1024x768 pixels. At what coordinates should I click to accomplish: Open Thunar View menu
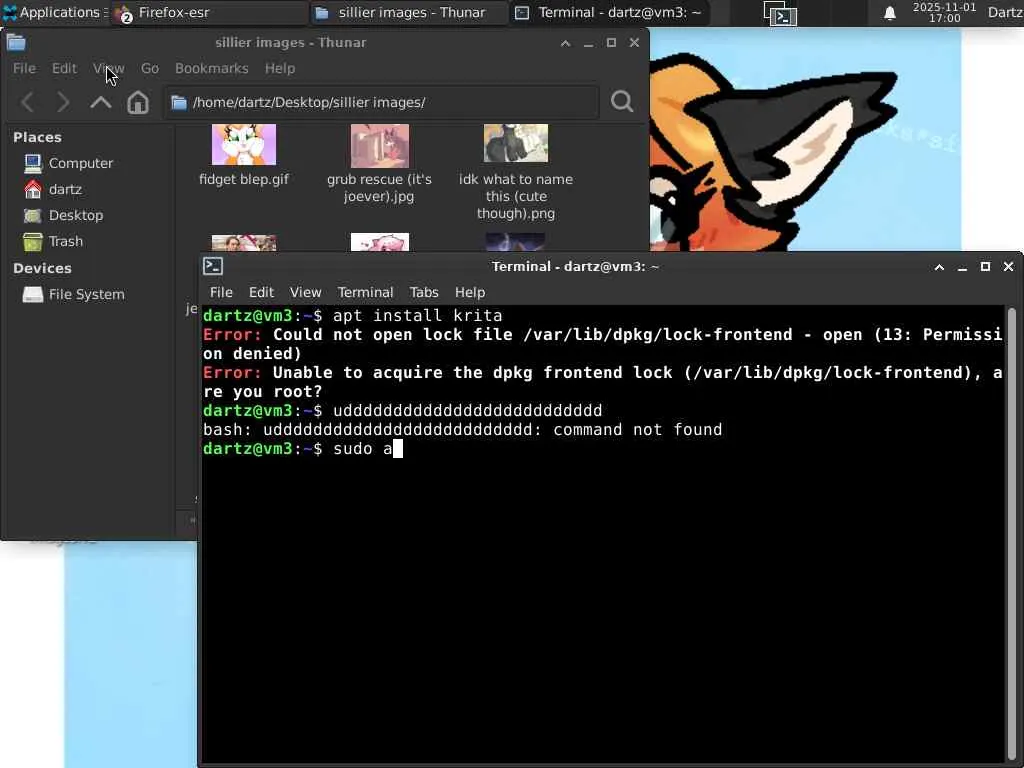point(108,68)
